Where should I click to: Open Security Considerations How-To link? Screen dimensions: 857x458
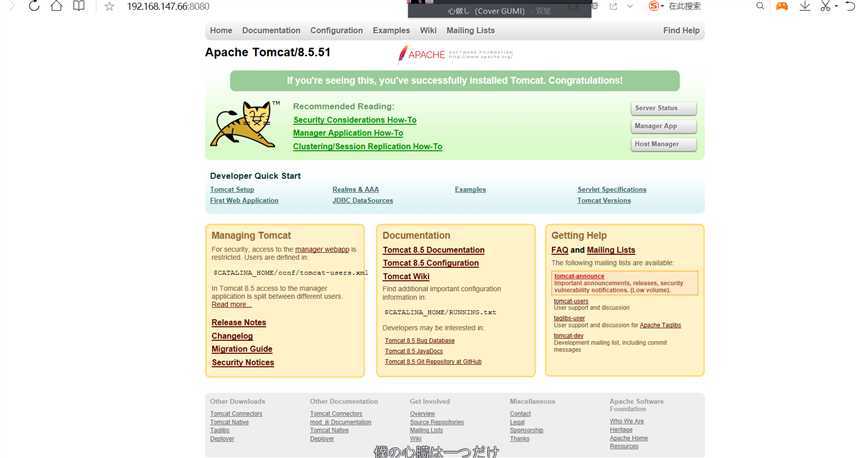click(x=355, y=120)
